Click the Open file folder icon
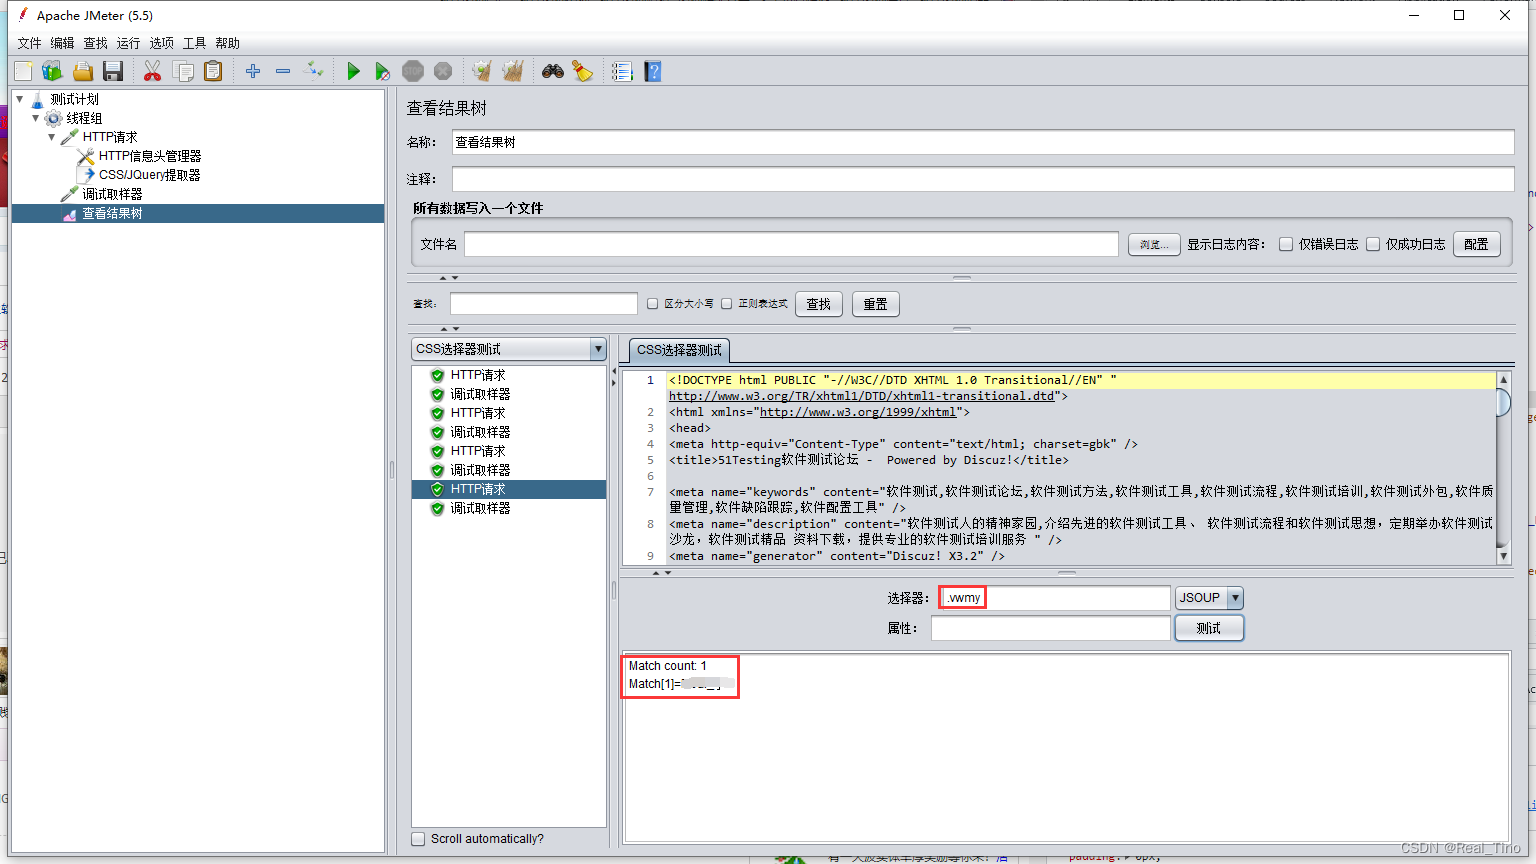1536x864 pixels. (x=82, y=71)
